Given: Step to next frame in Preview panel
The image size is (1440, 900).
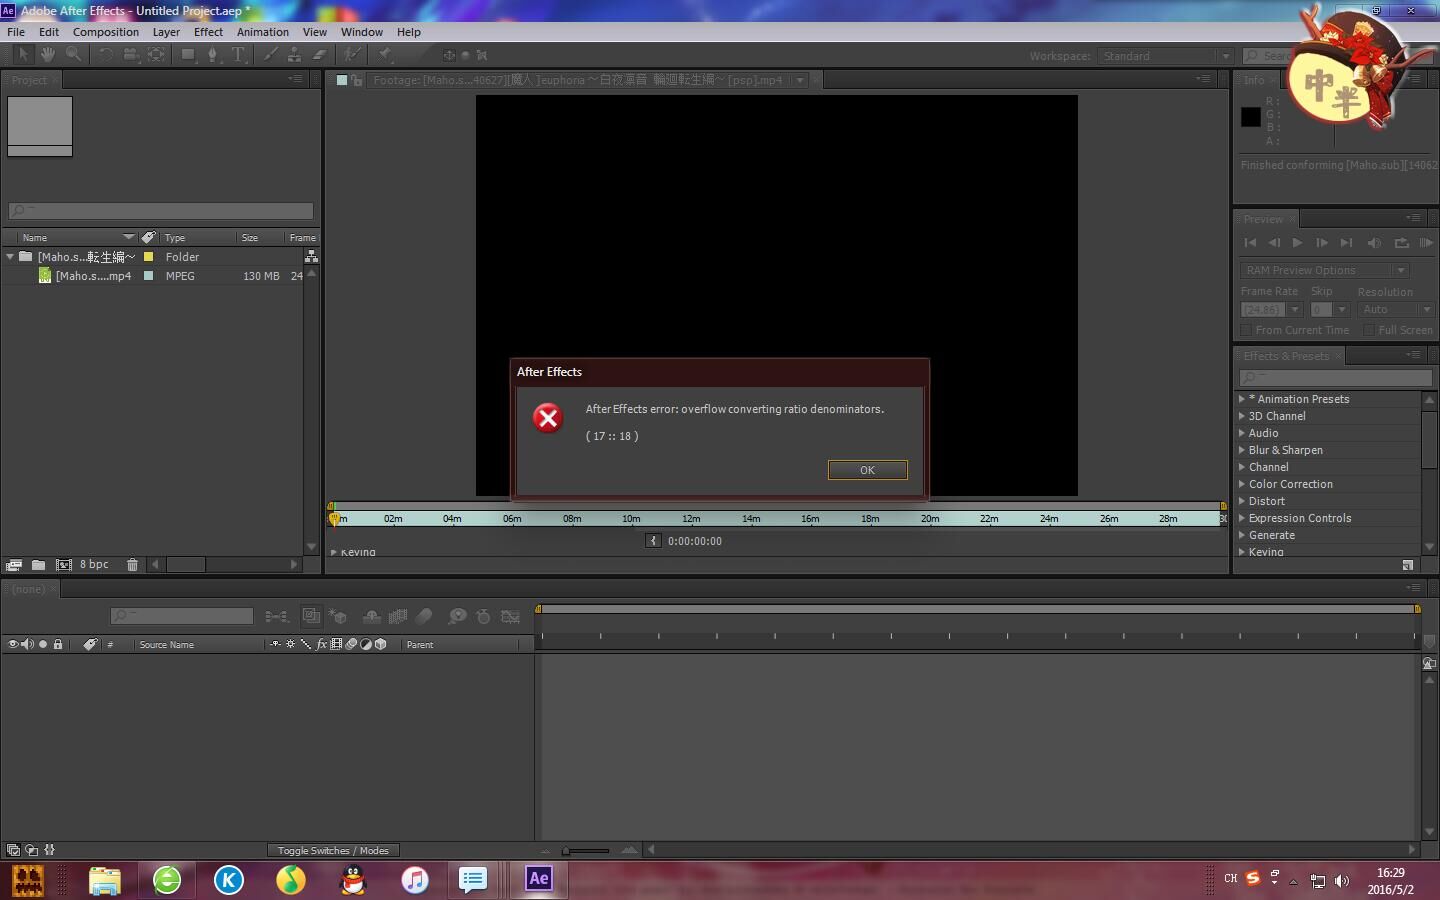Looking at the screenshot, I should pyautogui.click(x=1321, y=242).
